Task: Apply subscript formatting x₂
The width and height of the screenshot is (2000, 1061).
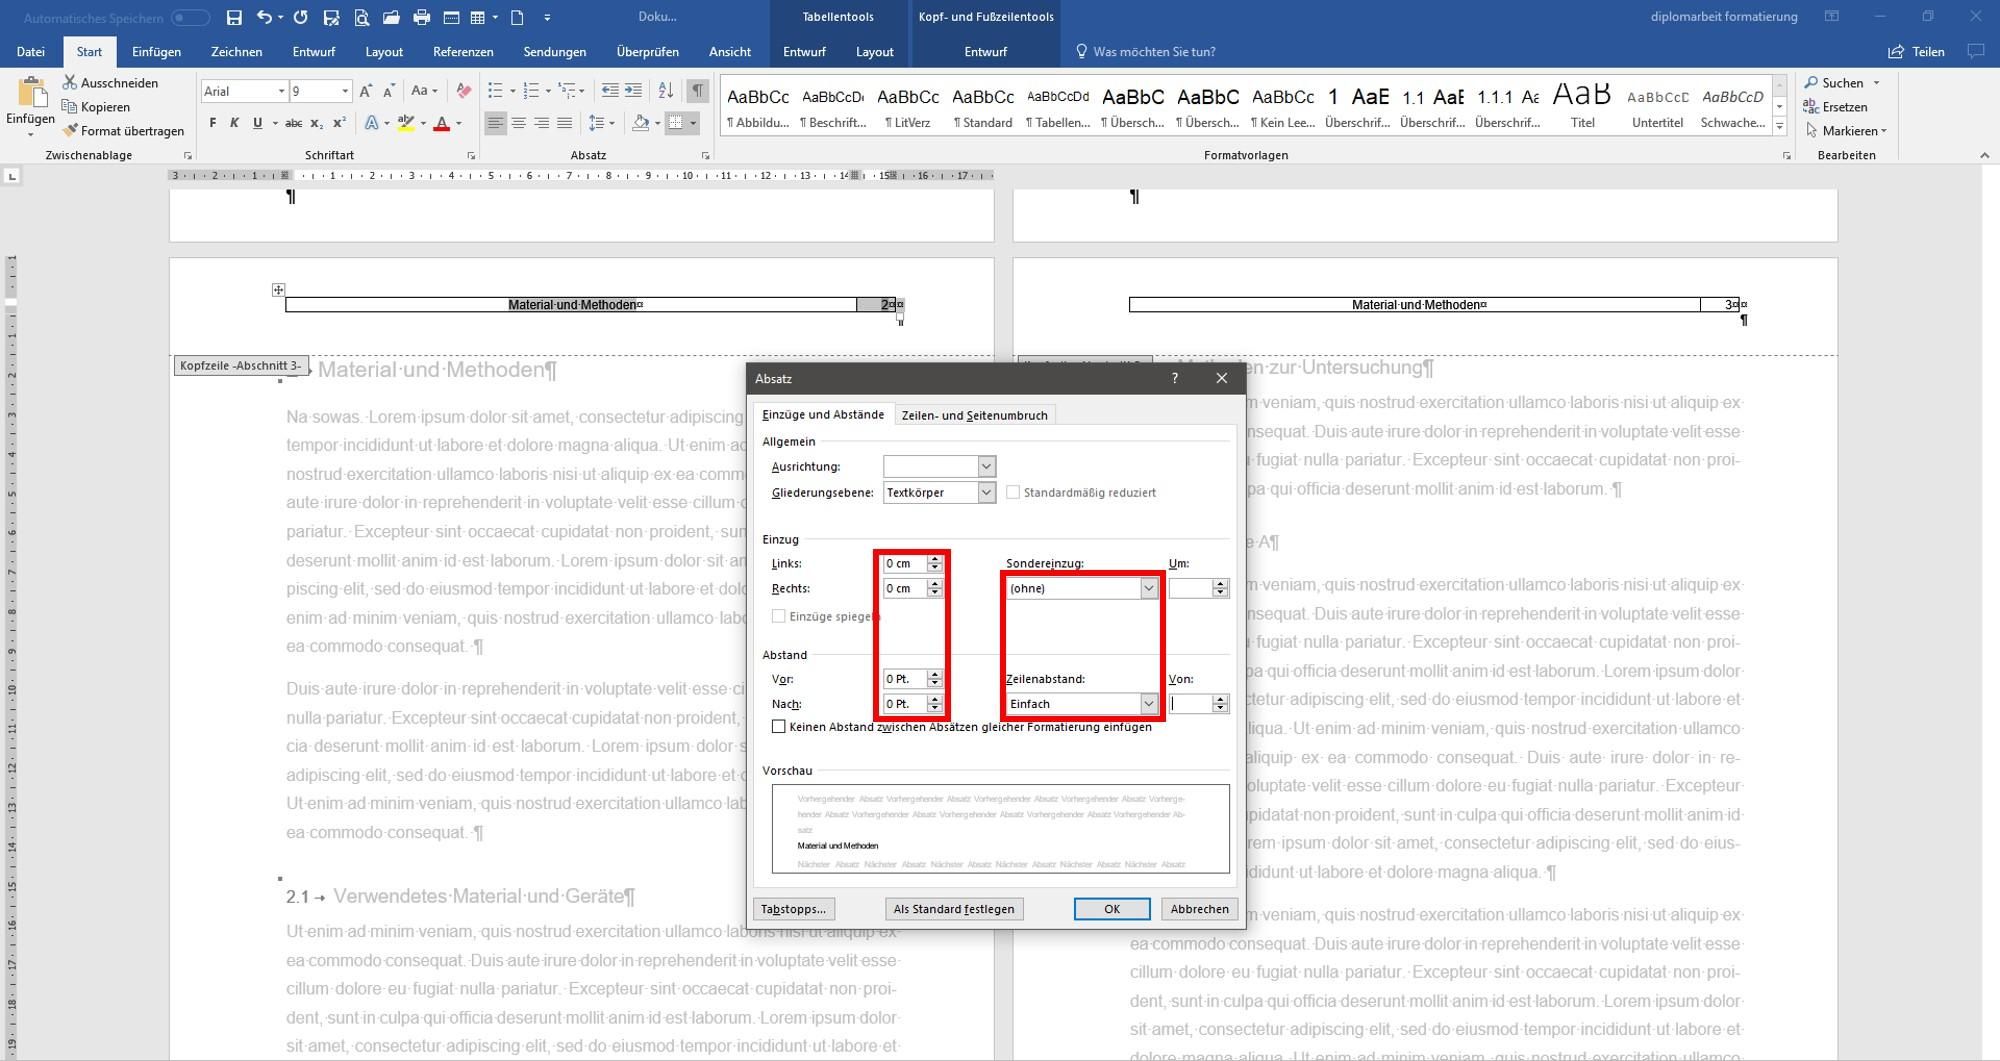Action: [316, 123]
